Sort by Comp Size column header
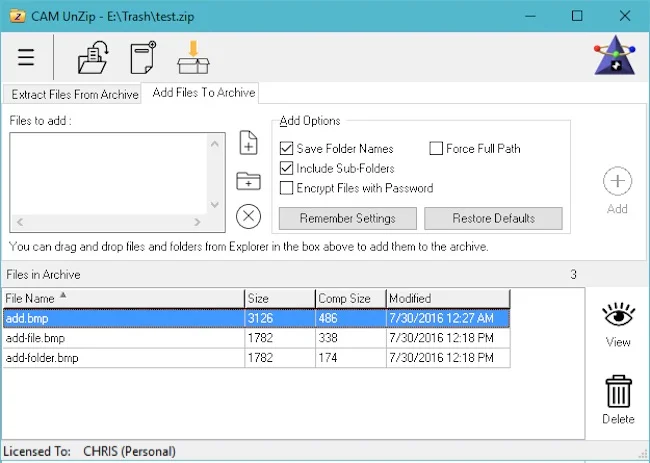The height and width of the screenshot is (463, 650). [350, 298]
